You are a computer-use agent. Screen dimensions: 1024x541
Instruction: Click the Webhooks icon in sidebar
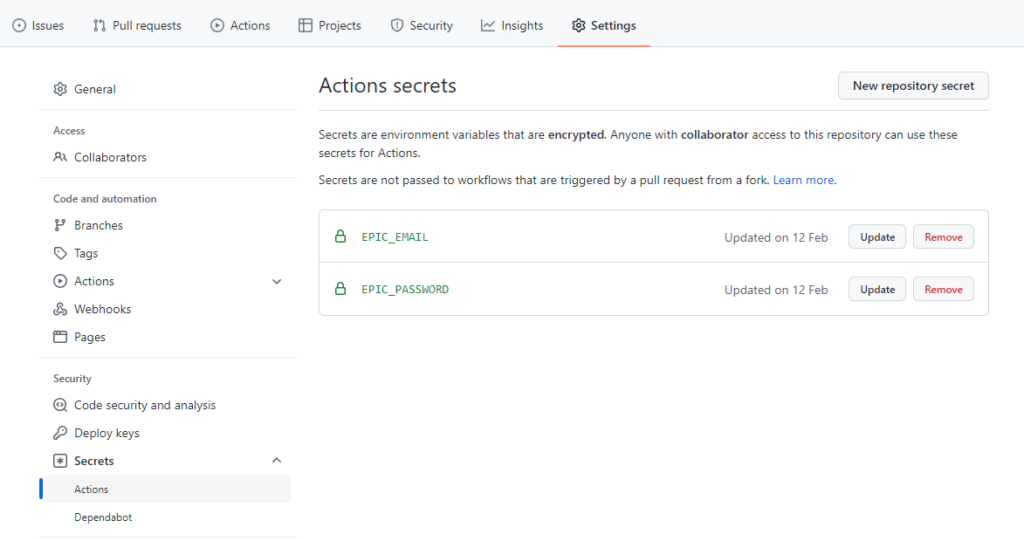[60, 309]
